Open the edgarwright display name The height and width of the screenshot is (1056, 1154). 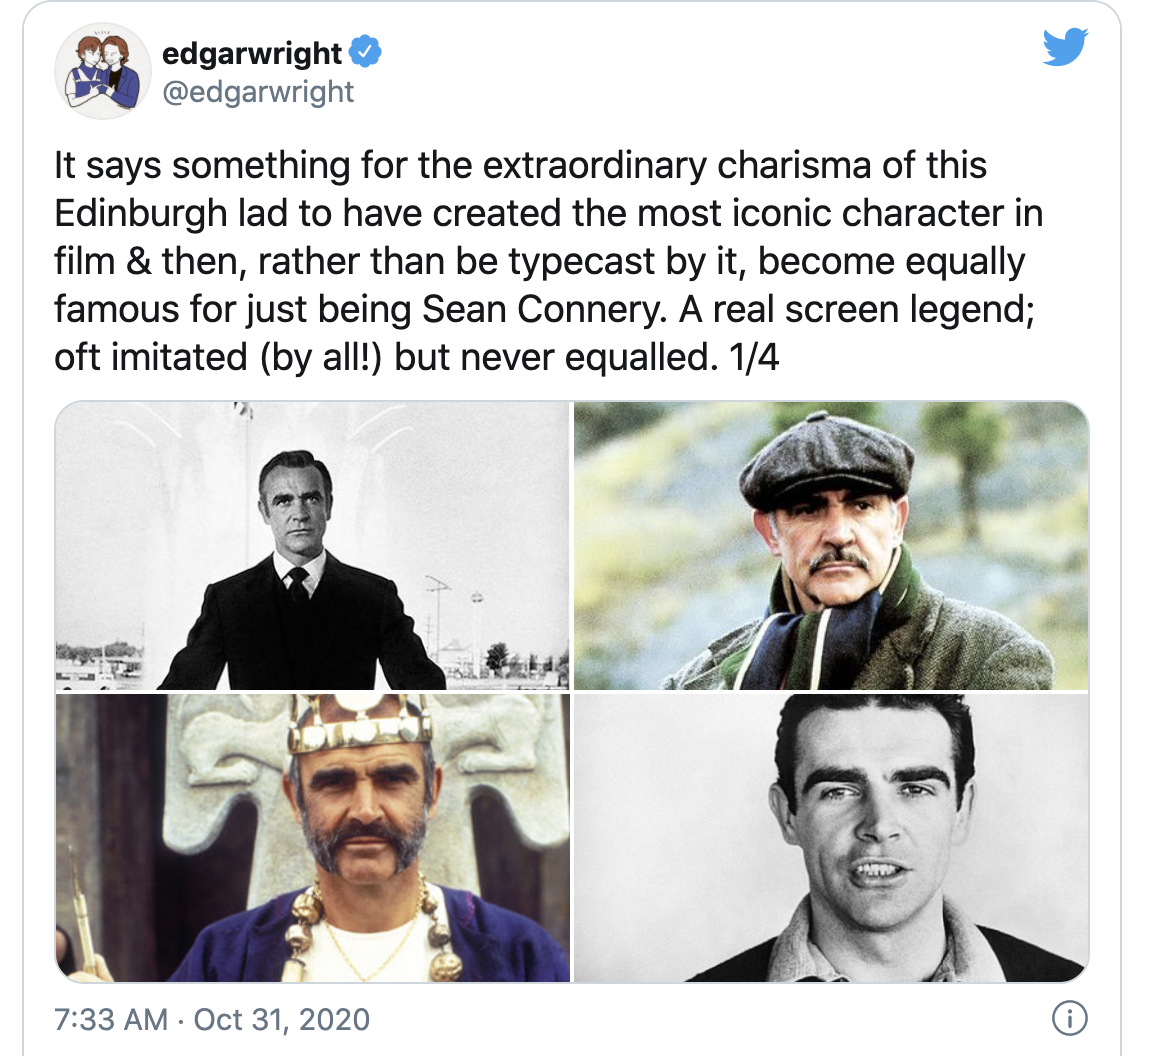[x=252, y=53]
